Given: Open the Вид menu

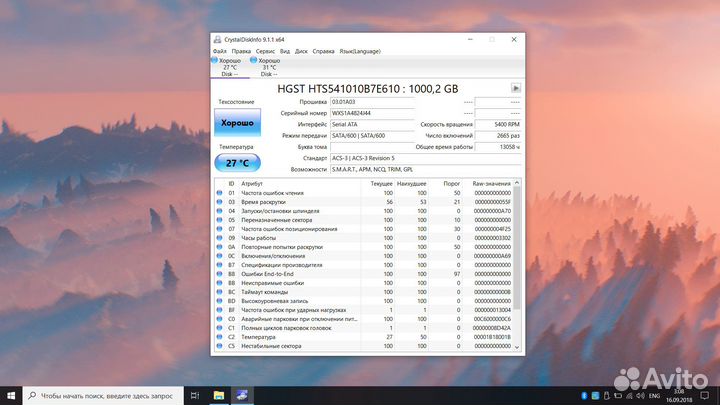Looking at the screenshot, I should pos(285,51).
